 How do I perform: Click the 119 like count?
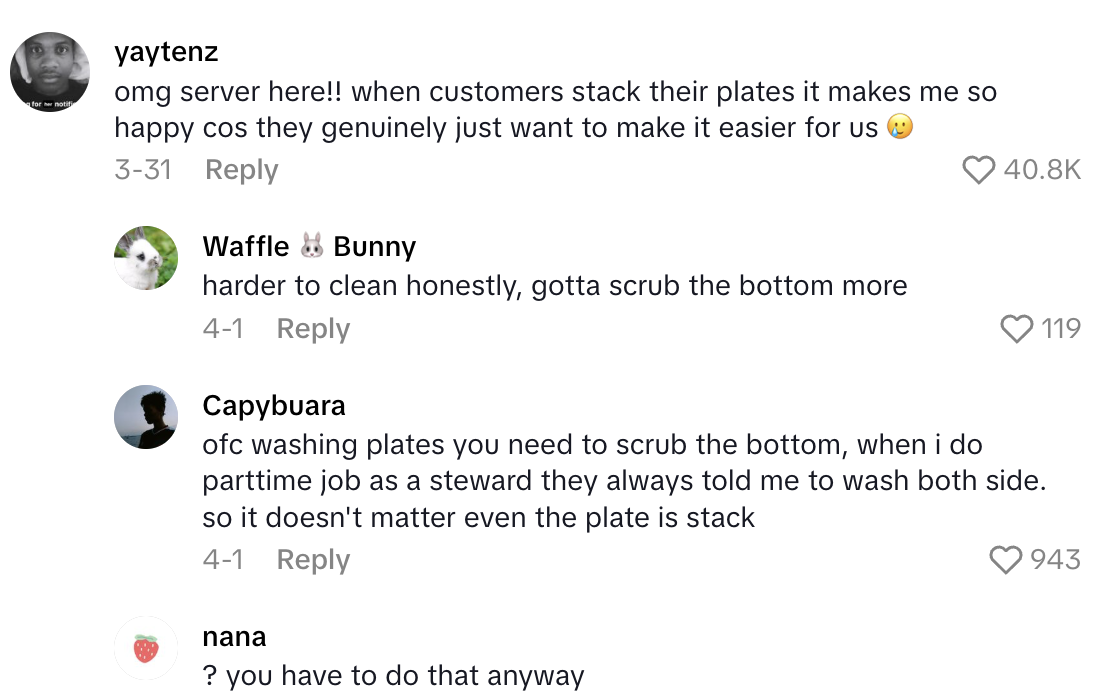point(1063,328)
